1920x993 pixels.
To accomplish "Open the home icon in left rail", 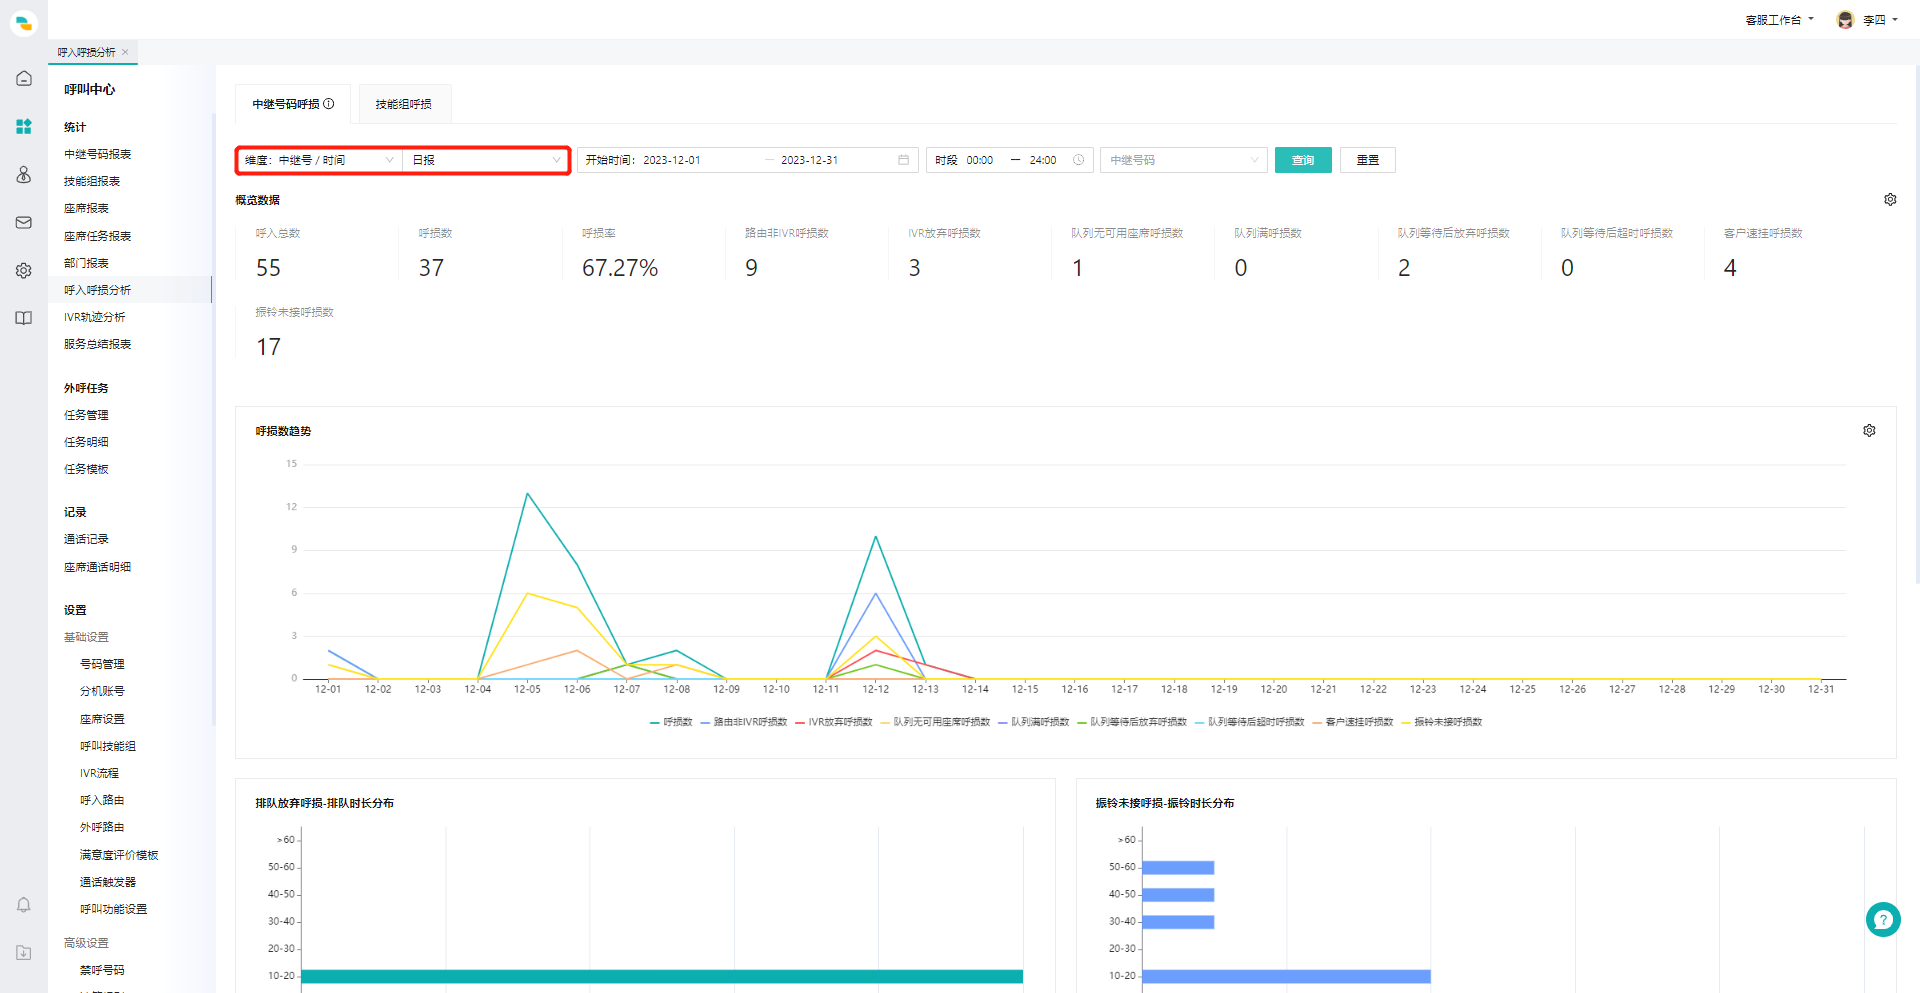I will pyautogui.click(x=24, y=78).
